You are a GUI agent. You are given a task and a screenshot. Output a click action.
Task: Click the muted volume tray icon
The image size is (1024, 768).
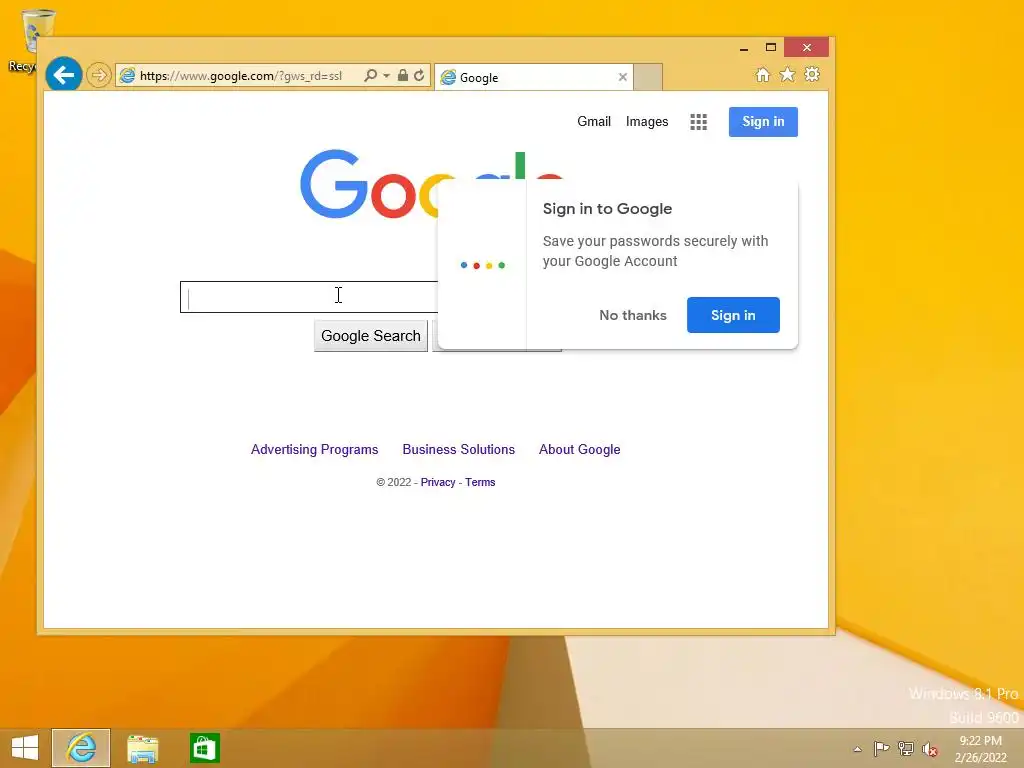[929, 749]
